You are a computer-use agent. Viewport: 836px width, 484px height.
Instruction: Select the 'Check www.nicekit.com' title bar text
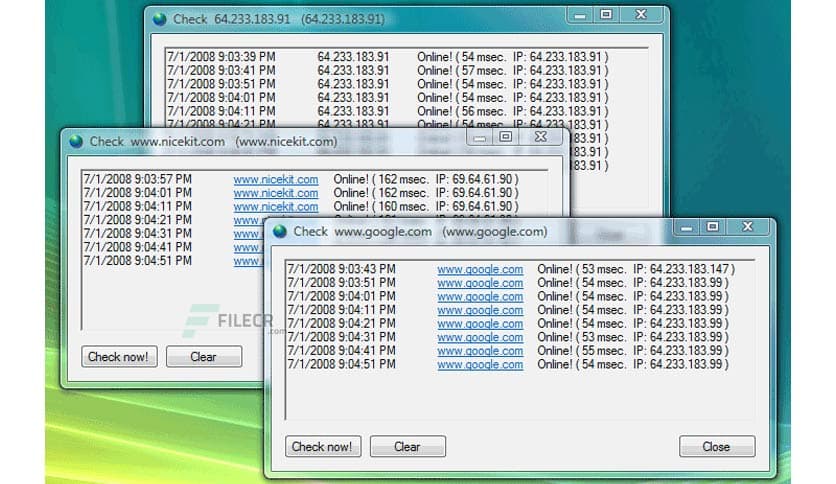pos(157,142)
